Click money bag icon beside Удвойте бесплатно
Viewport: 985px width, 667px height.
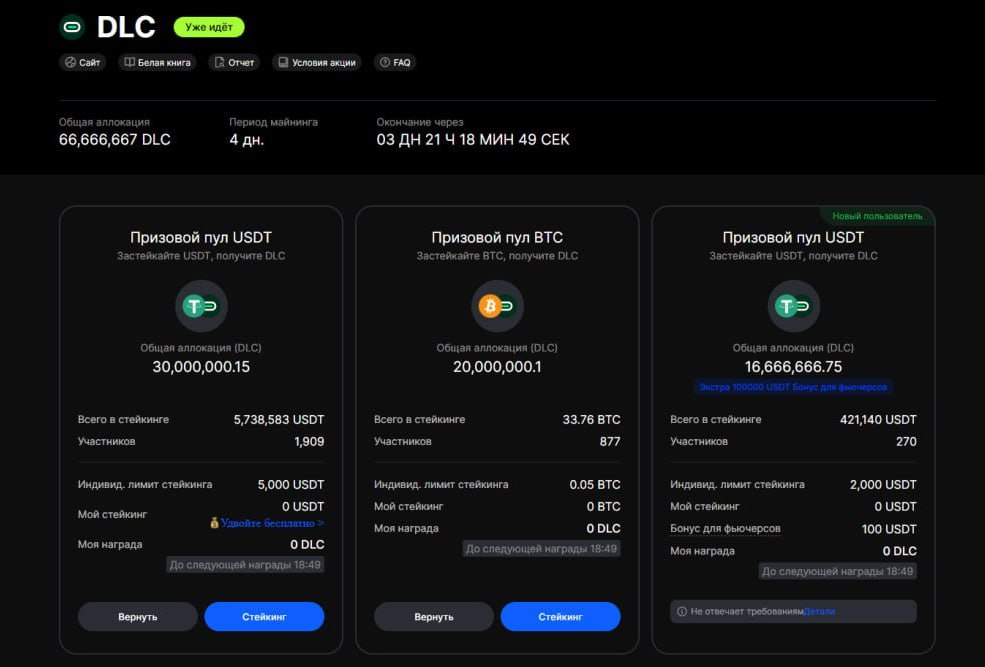214,523
